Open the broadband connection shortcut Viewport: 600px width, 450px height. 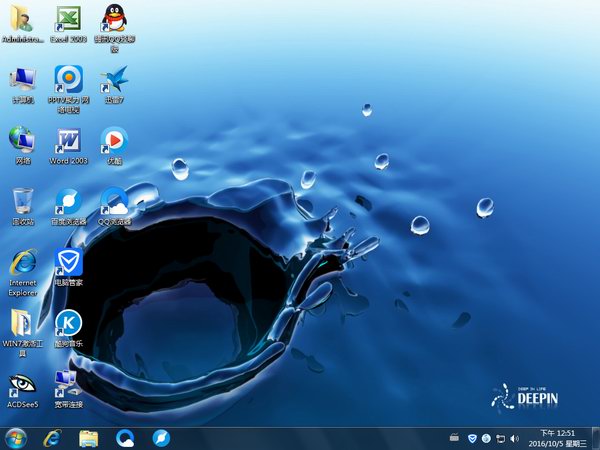coord(68,383)
